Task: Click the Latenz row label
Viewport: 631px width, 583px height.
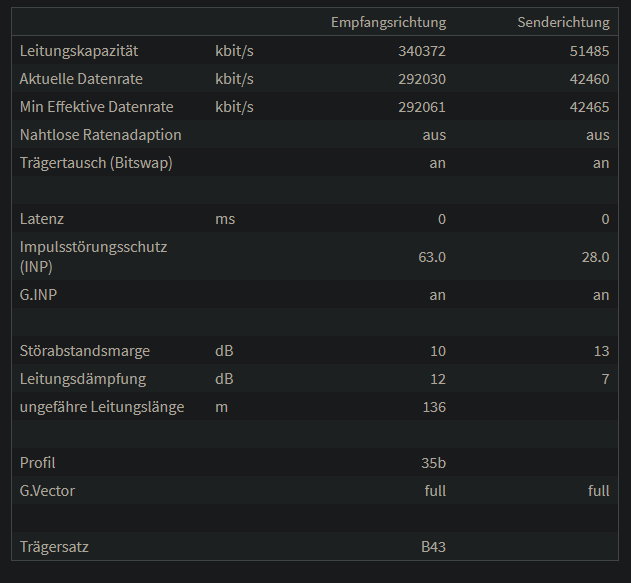Action: [42, 218]
